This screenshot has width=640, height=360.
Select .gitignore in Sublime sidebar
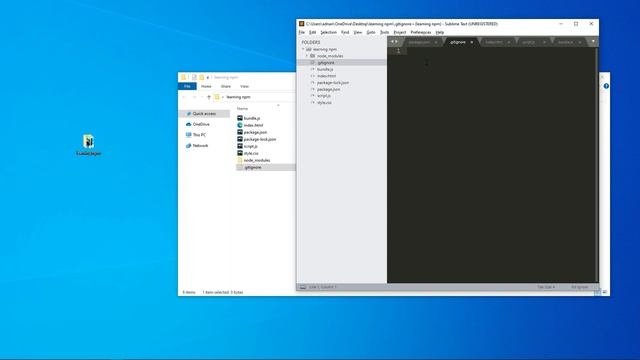coord(342,62)
